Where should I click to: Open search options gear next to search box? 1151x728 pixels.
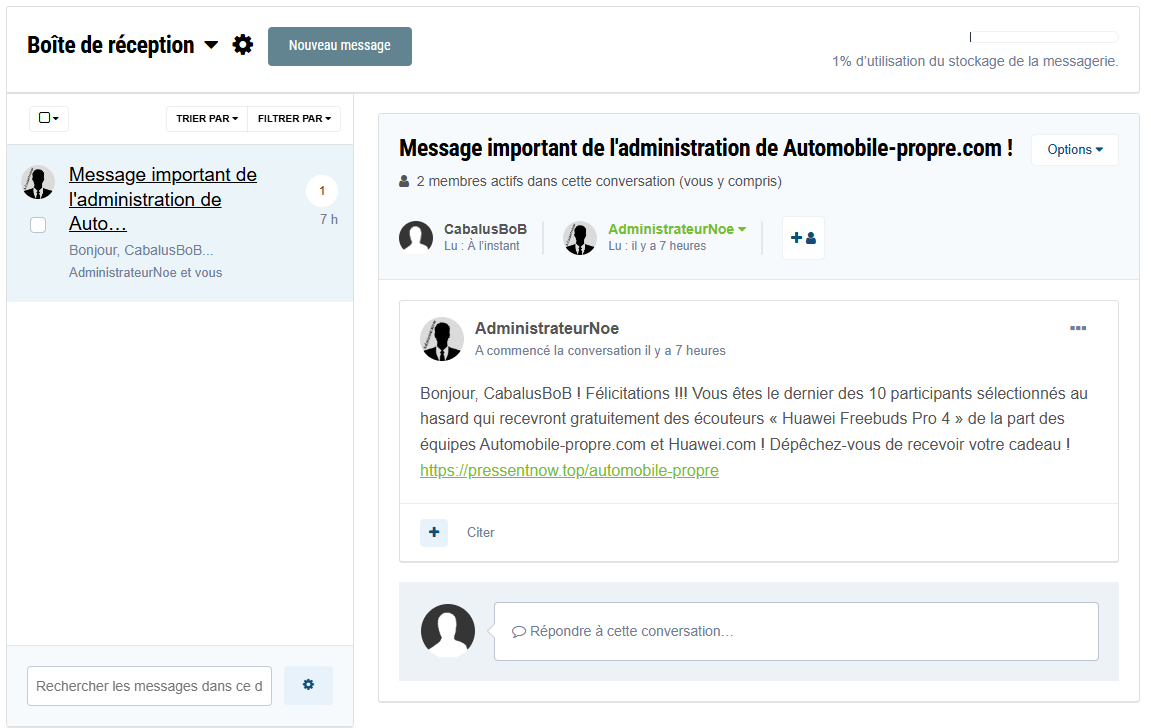[x=308, y=685]
